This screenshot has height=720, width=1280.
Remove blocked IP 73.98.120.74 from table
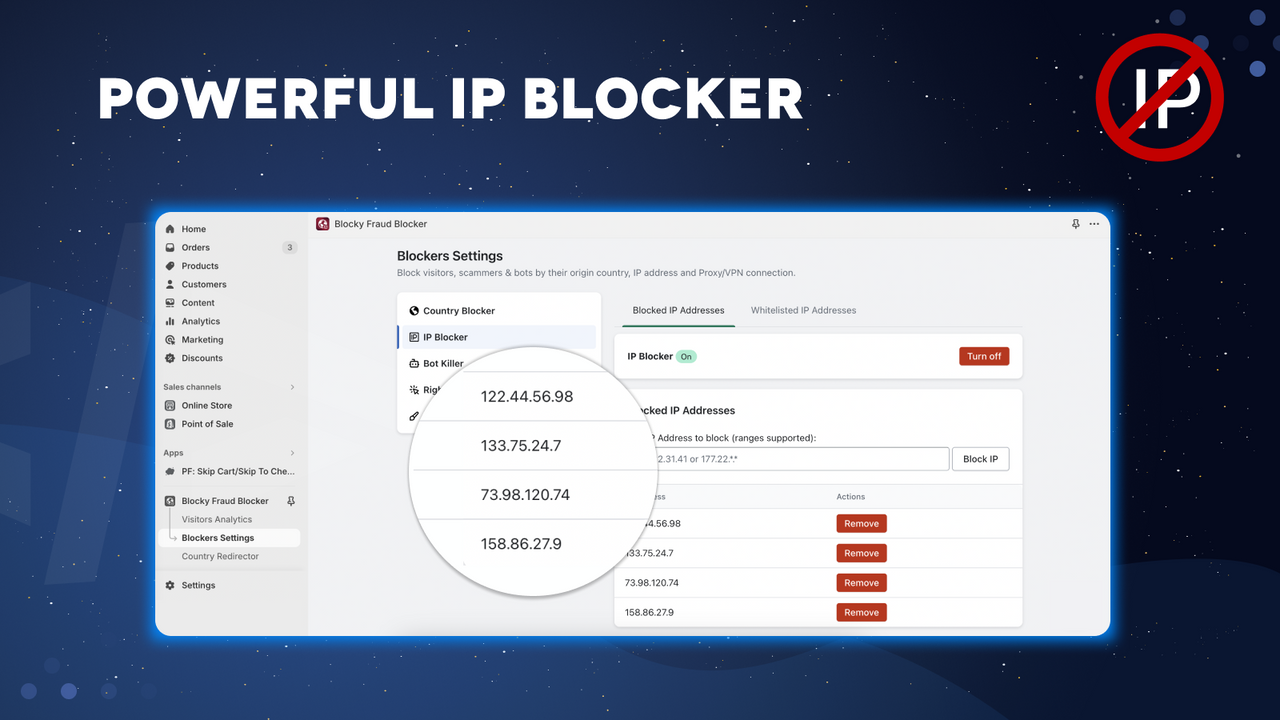861,583
